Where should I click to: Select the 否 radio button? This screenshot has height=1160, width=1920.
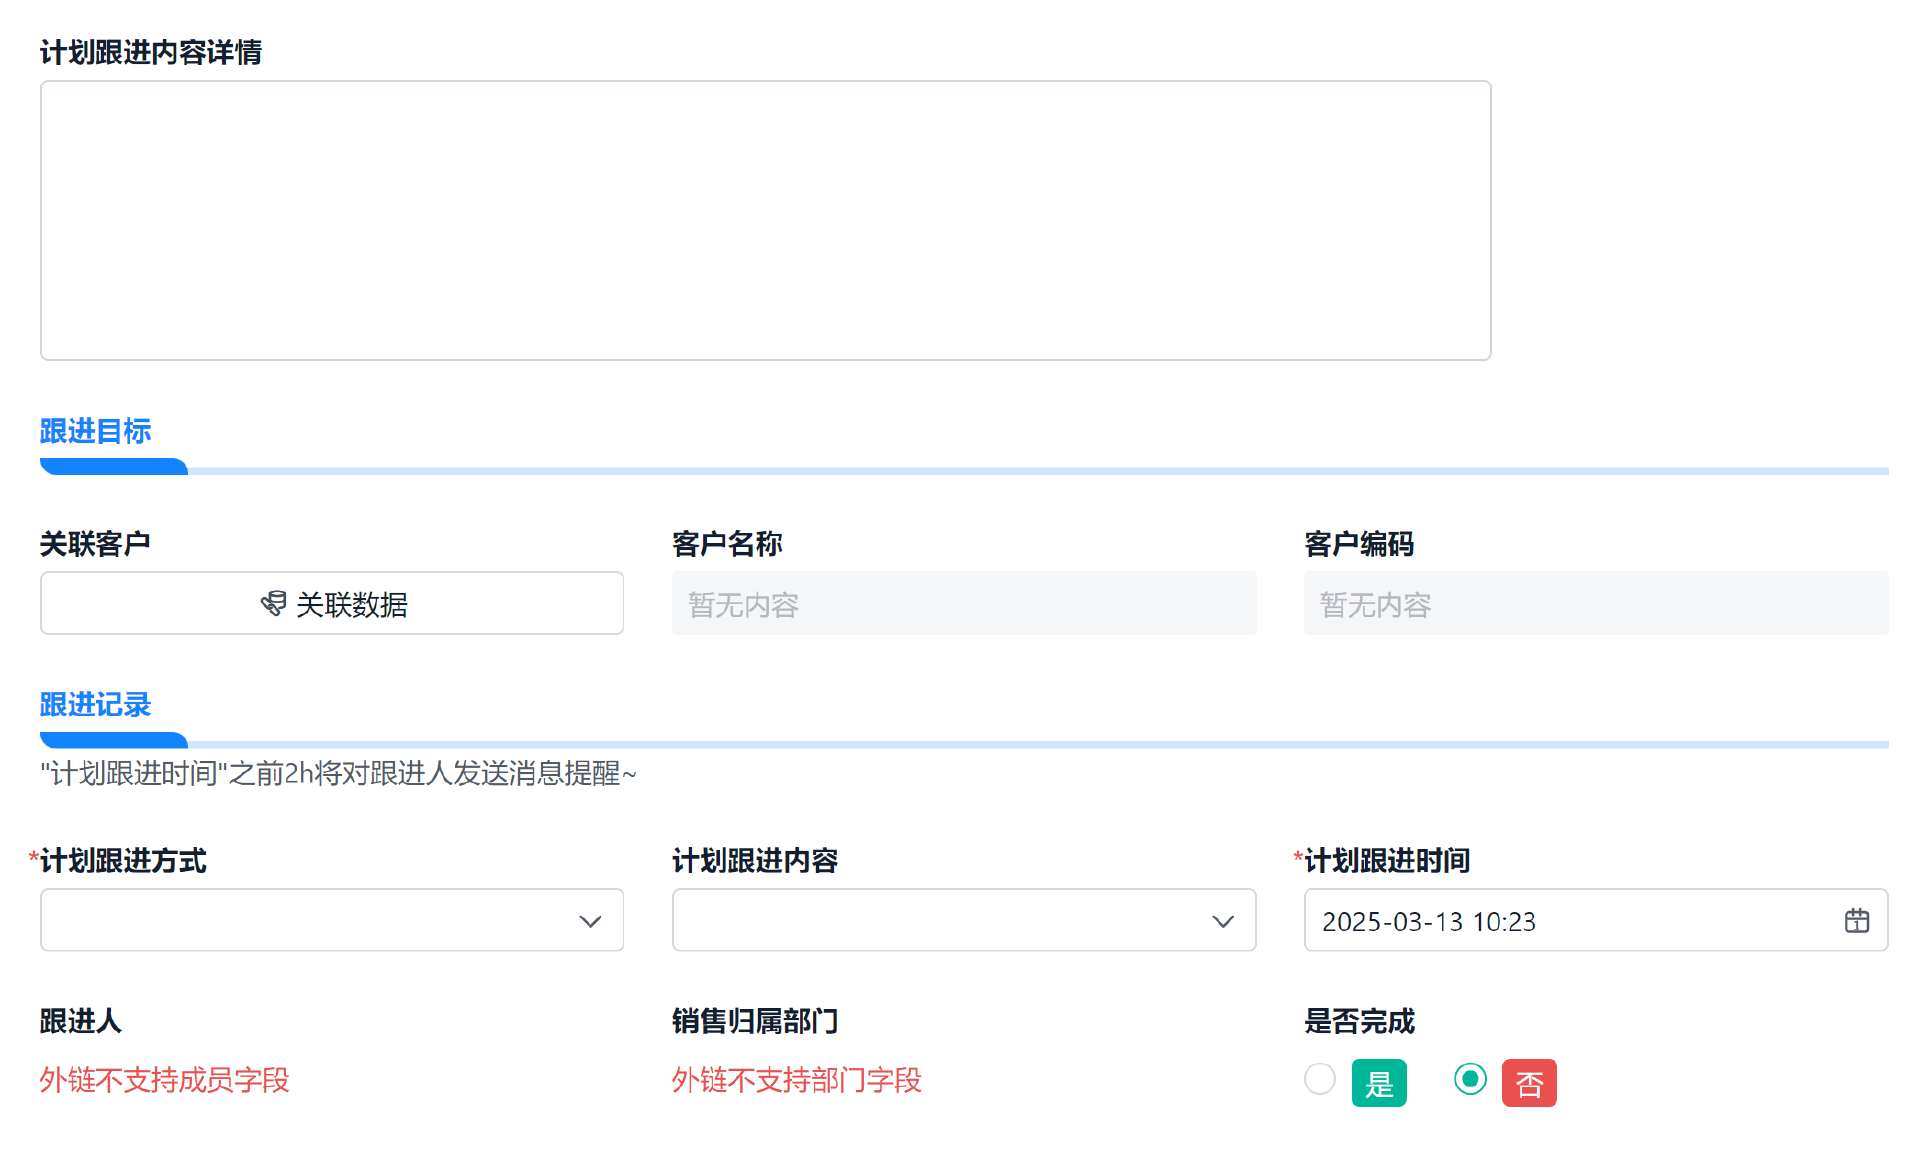(1469, 1079)
